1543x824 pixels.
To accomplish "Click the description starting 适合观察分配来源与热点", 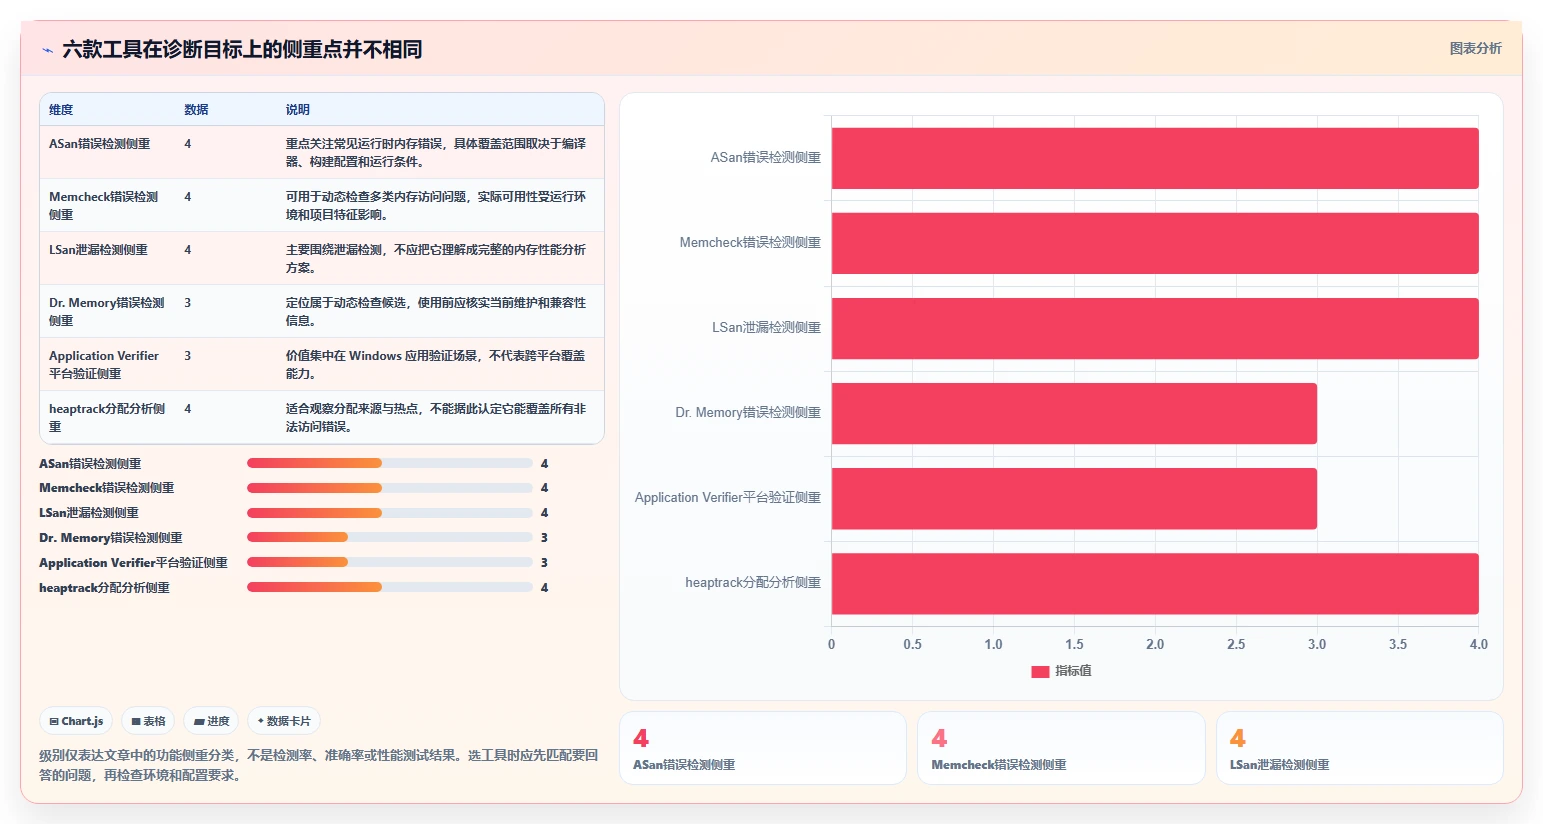I will pos(437,417).
